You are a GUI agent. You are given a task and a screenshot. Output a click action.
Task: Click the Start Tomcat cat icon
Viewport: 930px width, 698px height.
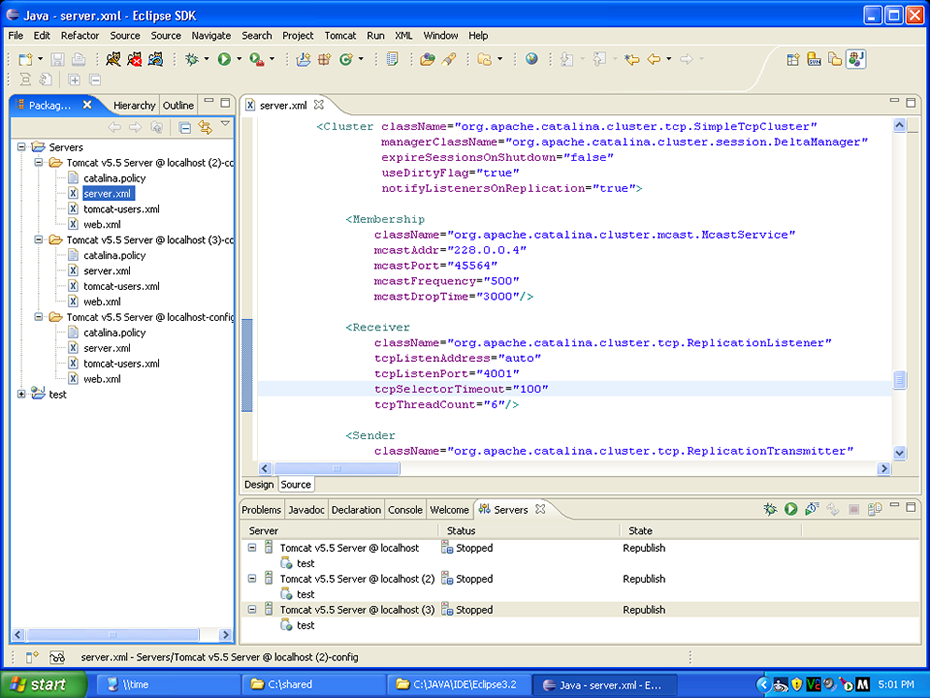[113, 59]
